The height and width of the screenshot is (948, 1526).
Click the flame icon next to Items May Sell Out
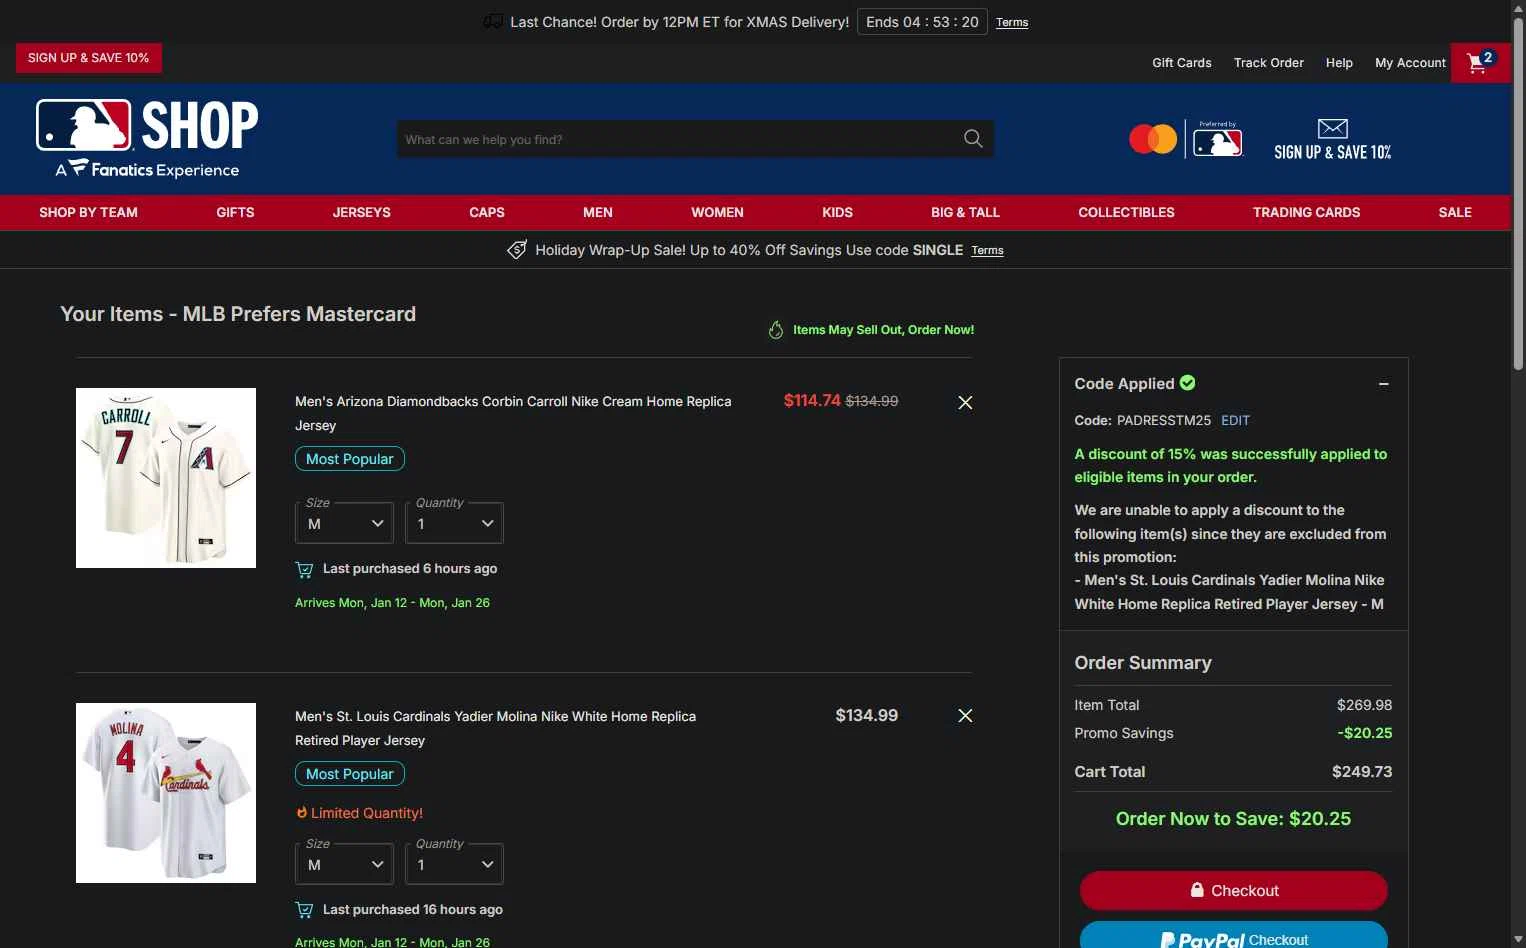(776, 329)
